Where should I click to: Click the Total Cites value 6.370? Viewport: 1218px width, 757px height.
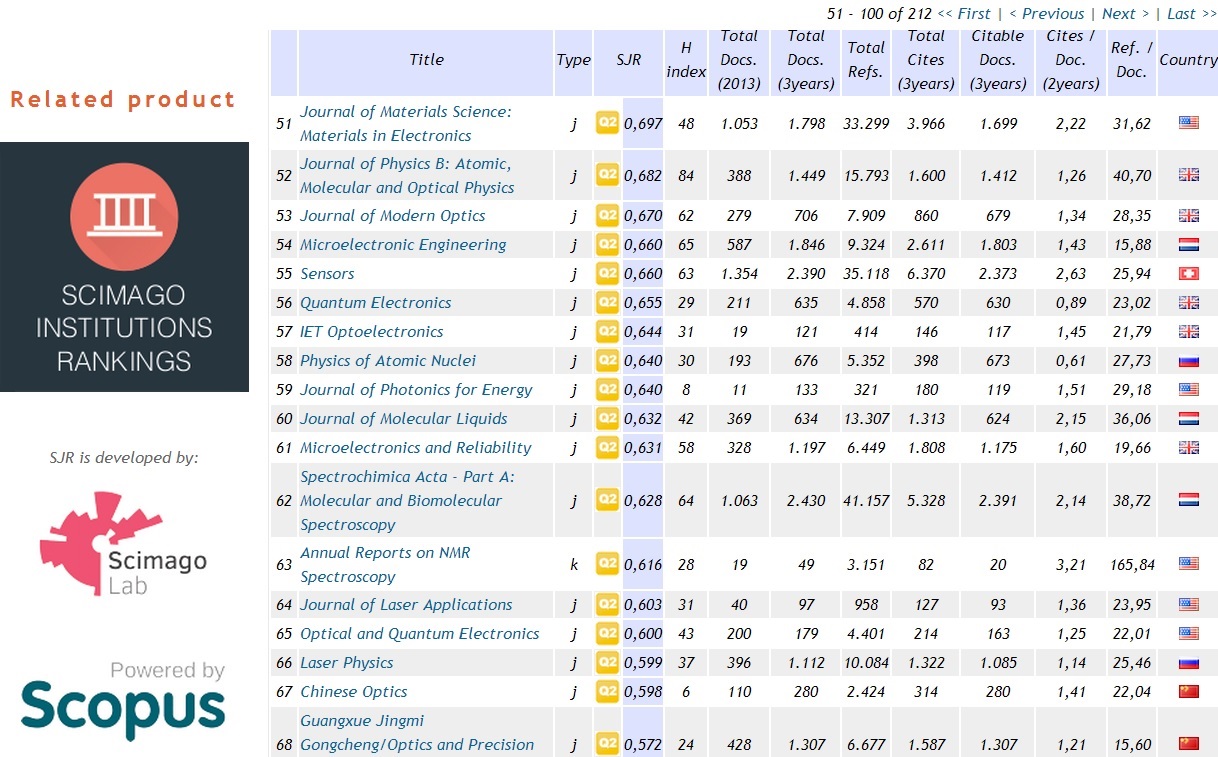click(926, 273)
